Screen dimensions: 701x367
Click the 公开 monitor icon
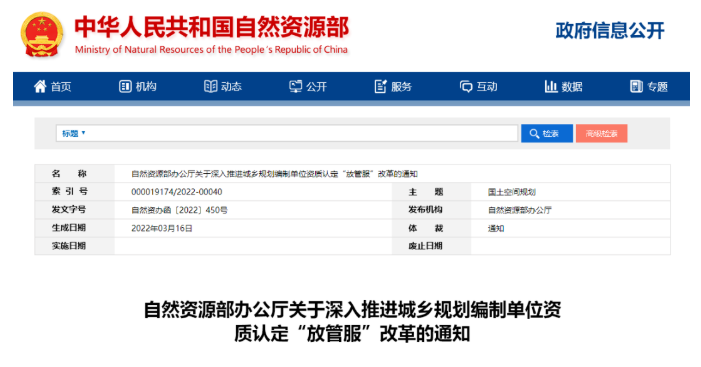tap(295, 86)
